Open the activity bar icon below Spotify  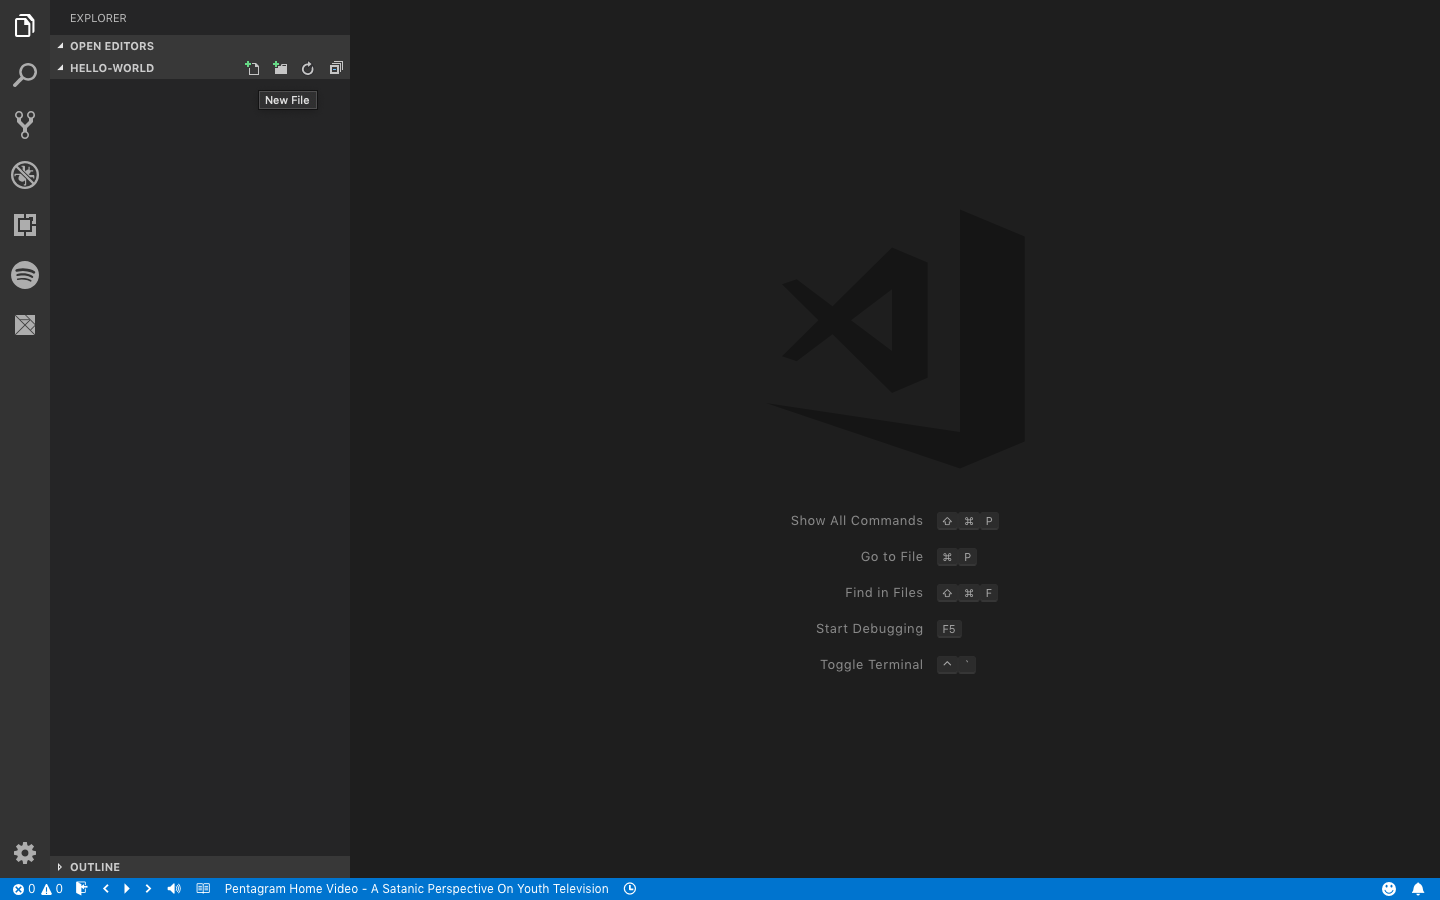click(25, 325)
